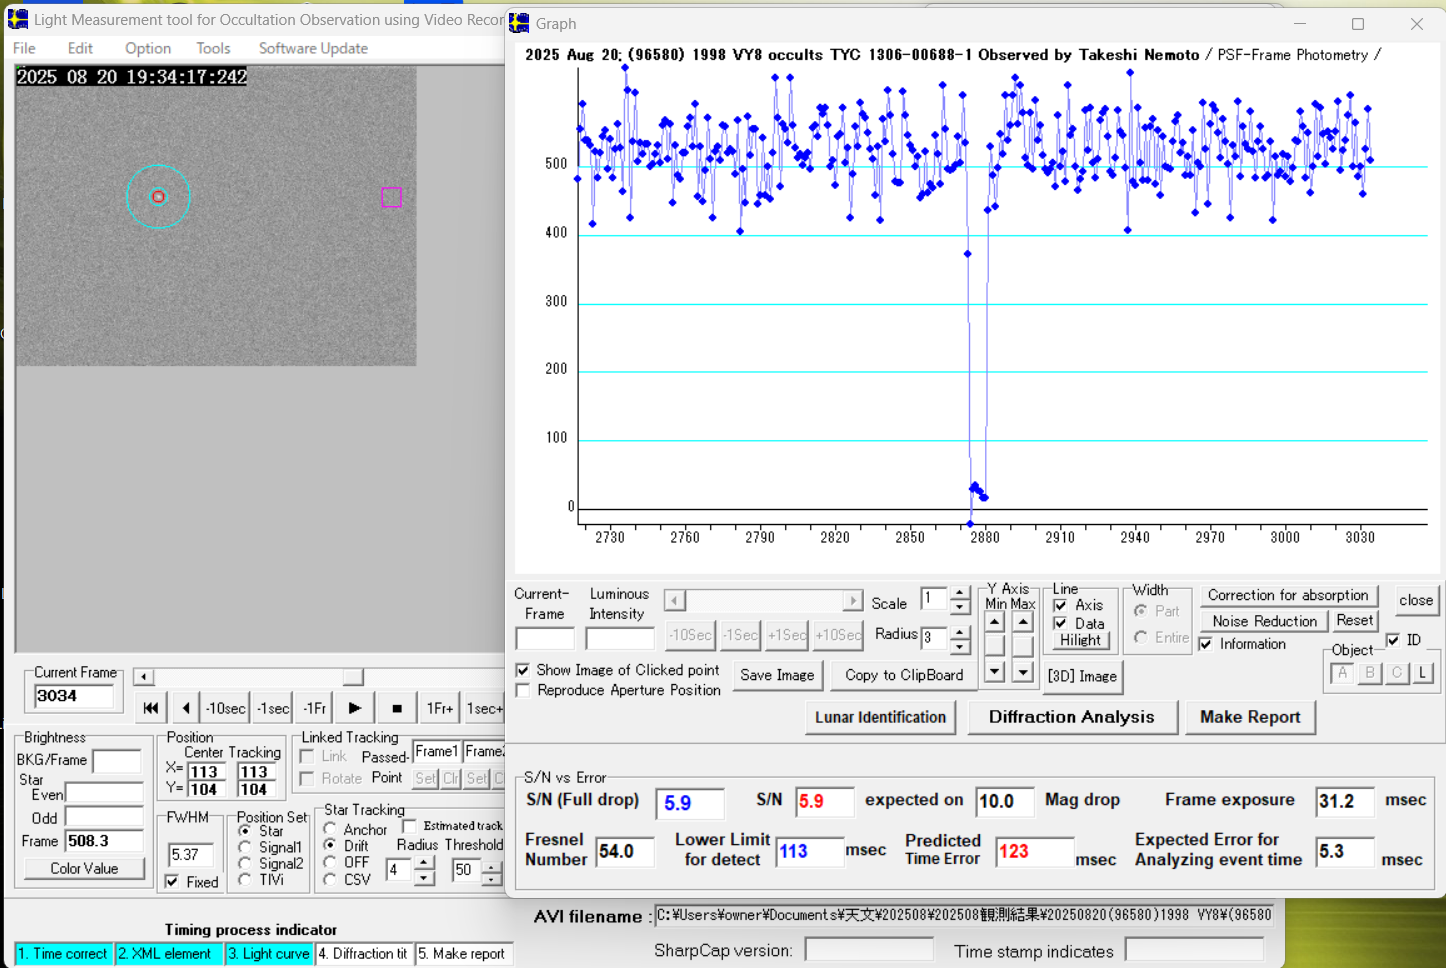Step back using the left triangle icon
The image size is (1446, 968).
point(186,708)
